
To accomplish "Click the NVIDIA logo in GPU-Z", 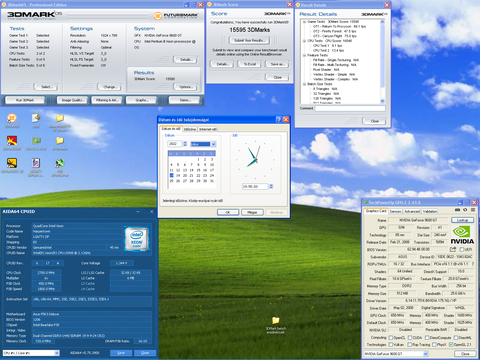I will click(462, 235).
